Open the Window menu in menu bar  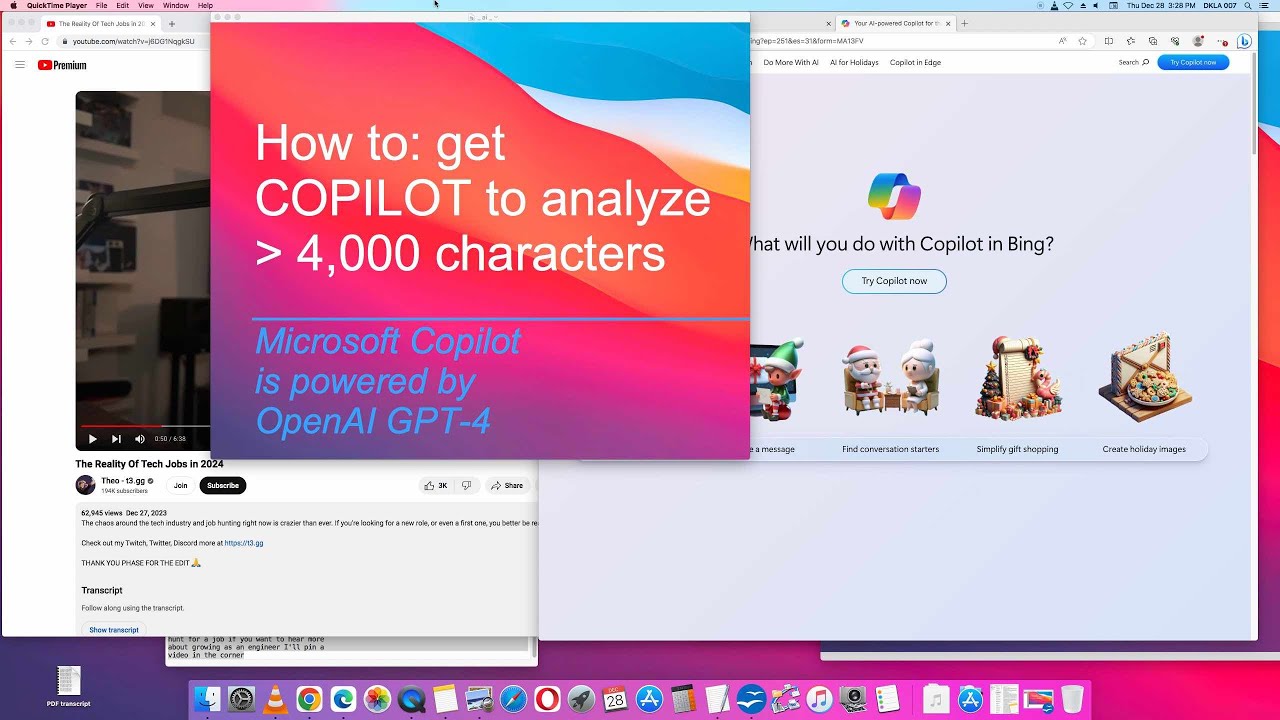pos(176,5)
